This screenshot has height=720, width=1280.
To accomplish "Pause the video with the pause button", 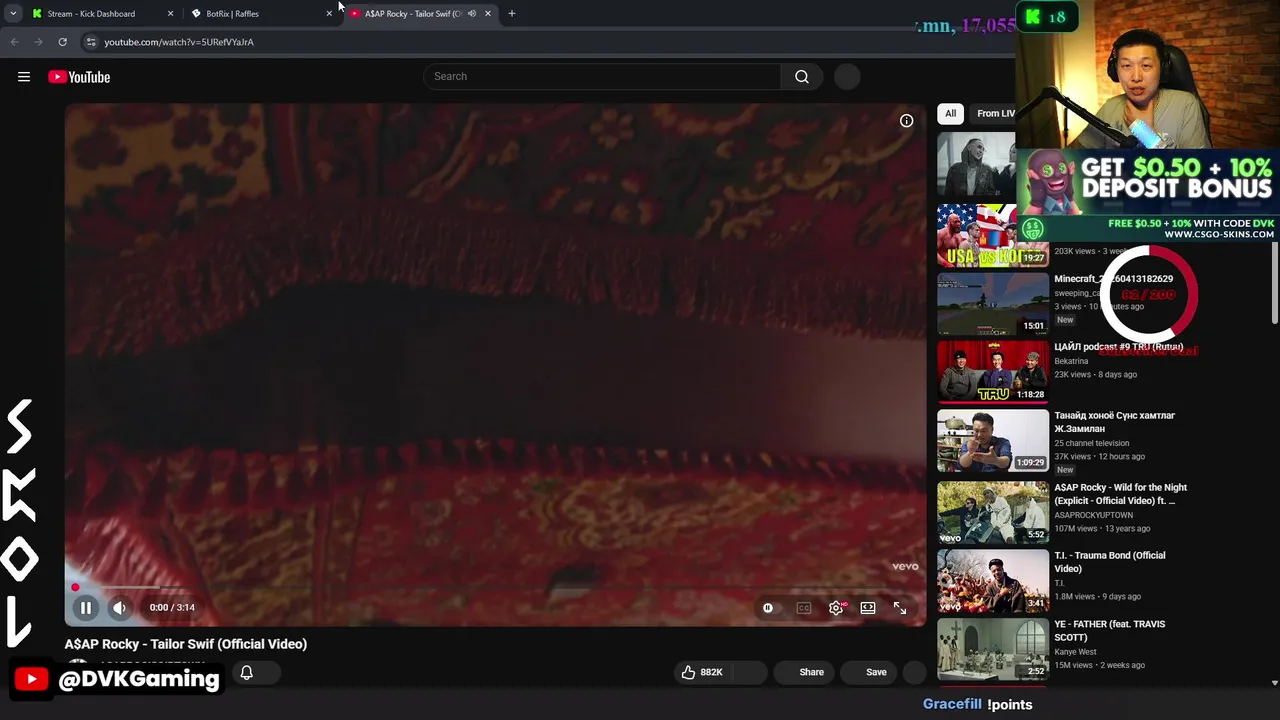I will coord(86,607).
